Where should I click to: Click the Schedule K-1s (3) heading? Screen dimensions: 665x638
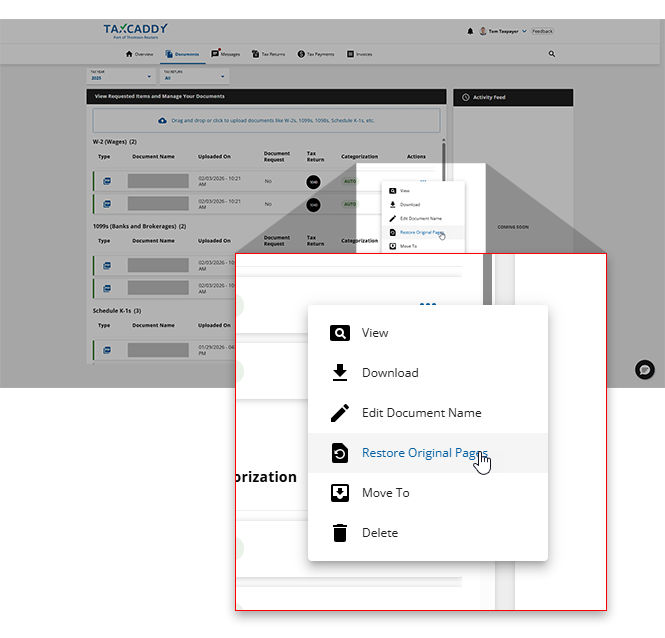pyautogui.click(x=117, y=311)
